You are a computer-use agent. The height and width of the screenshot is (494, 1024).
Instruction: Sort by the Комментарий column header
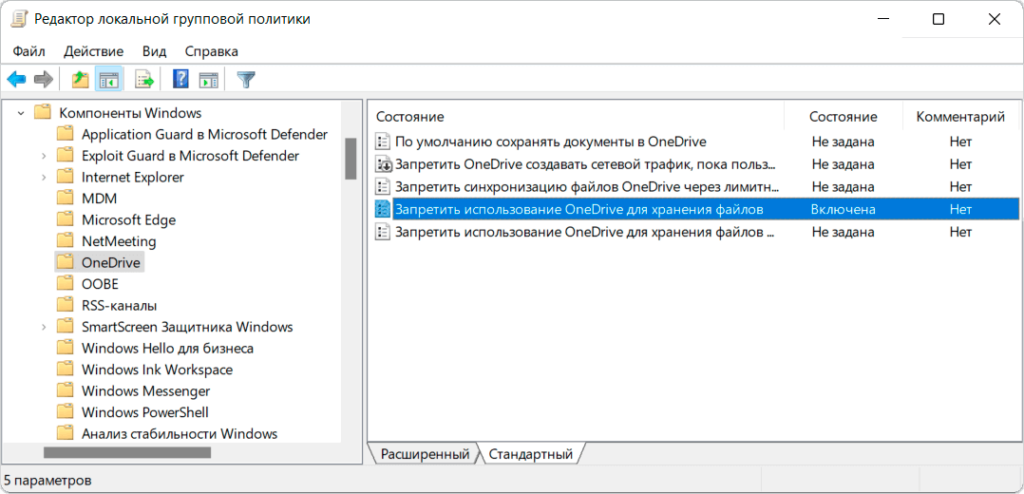click(960, 117)
